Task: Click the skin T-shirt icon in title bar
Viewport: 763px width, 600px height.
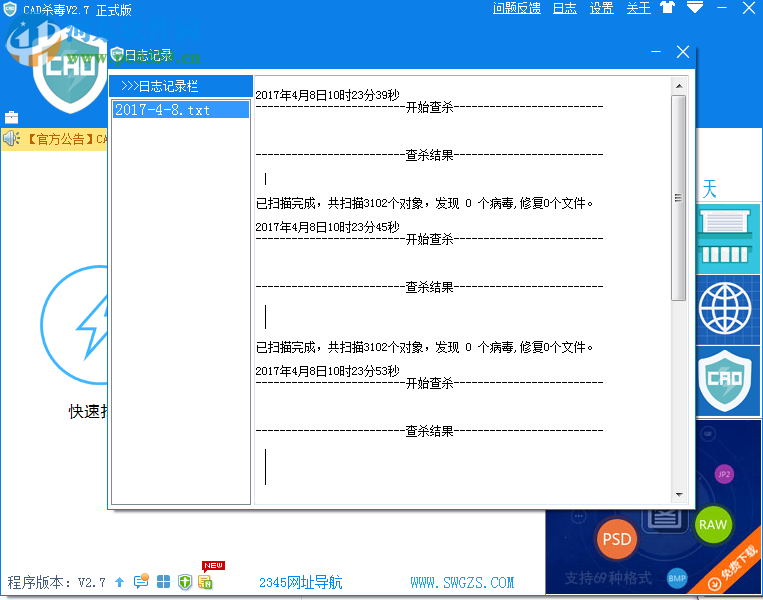Action: coord(668,7)
